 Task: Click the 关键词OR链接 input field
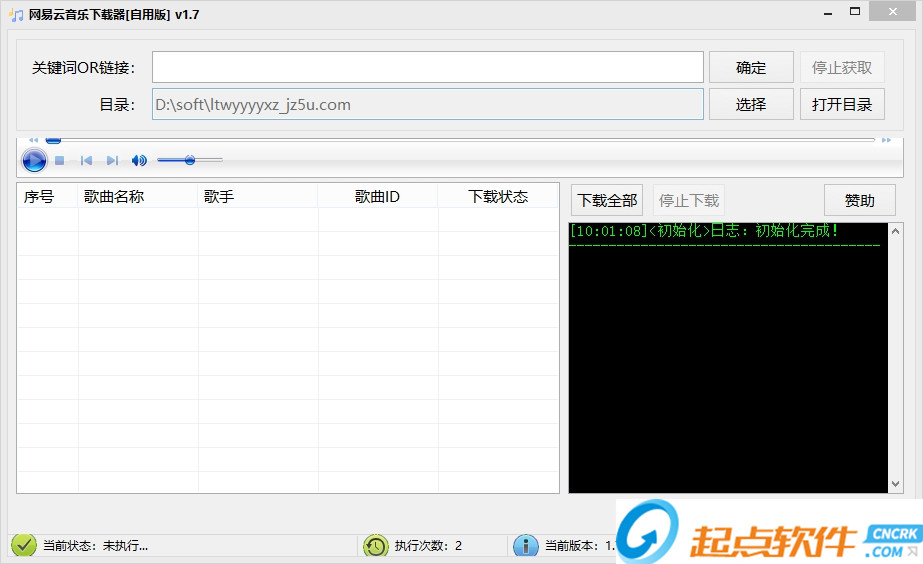click(x=428, y=67)
